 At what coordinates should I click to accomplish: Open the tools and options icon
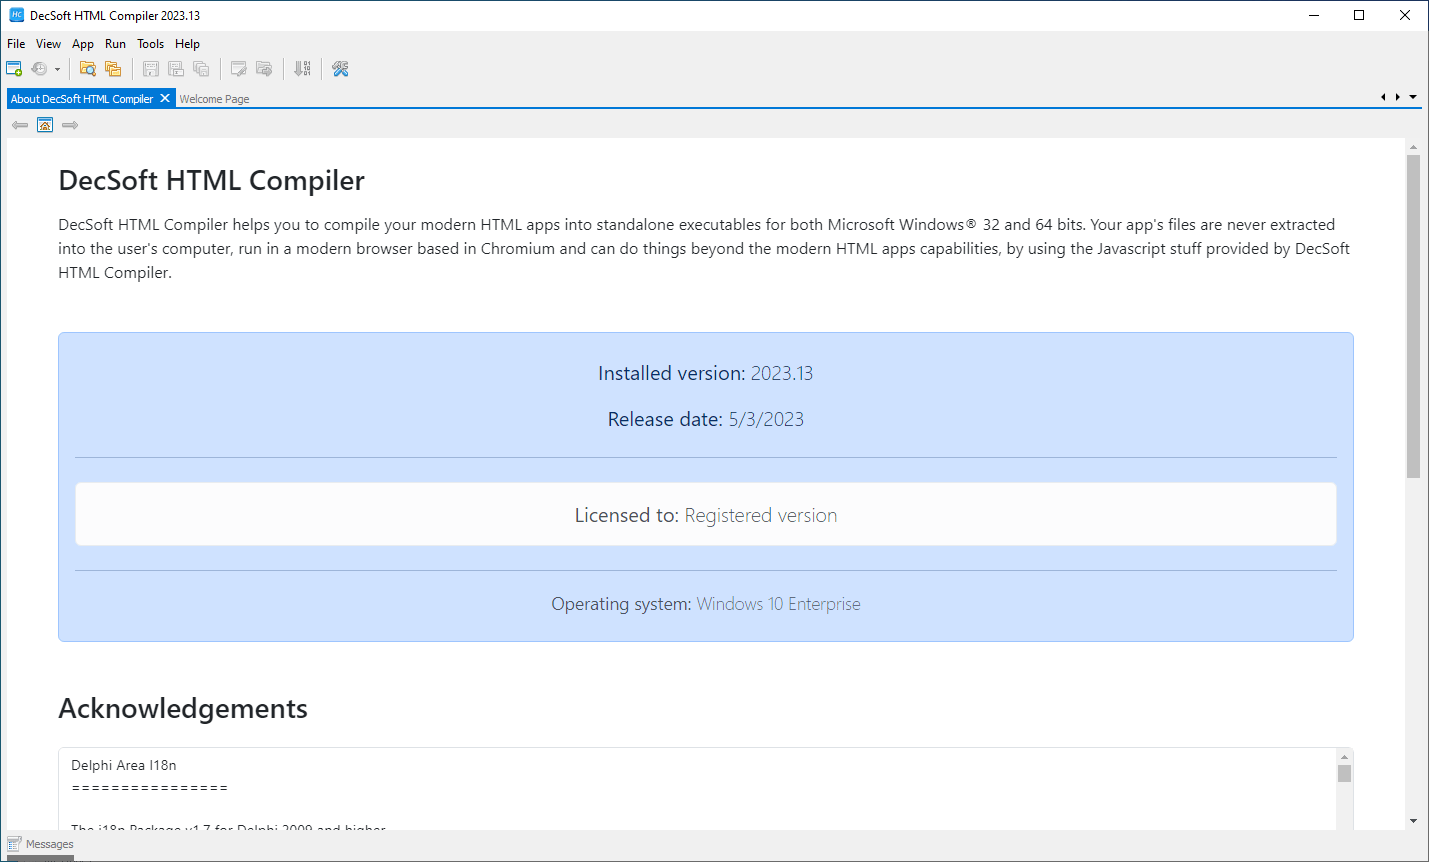(340, 69)
